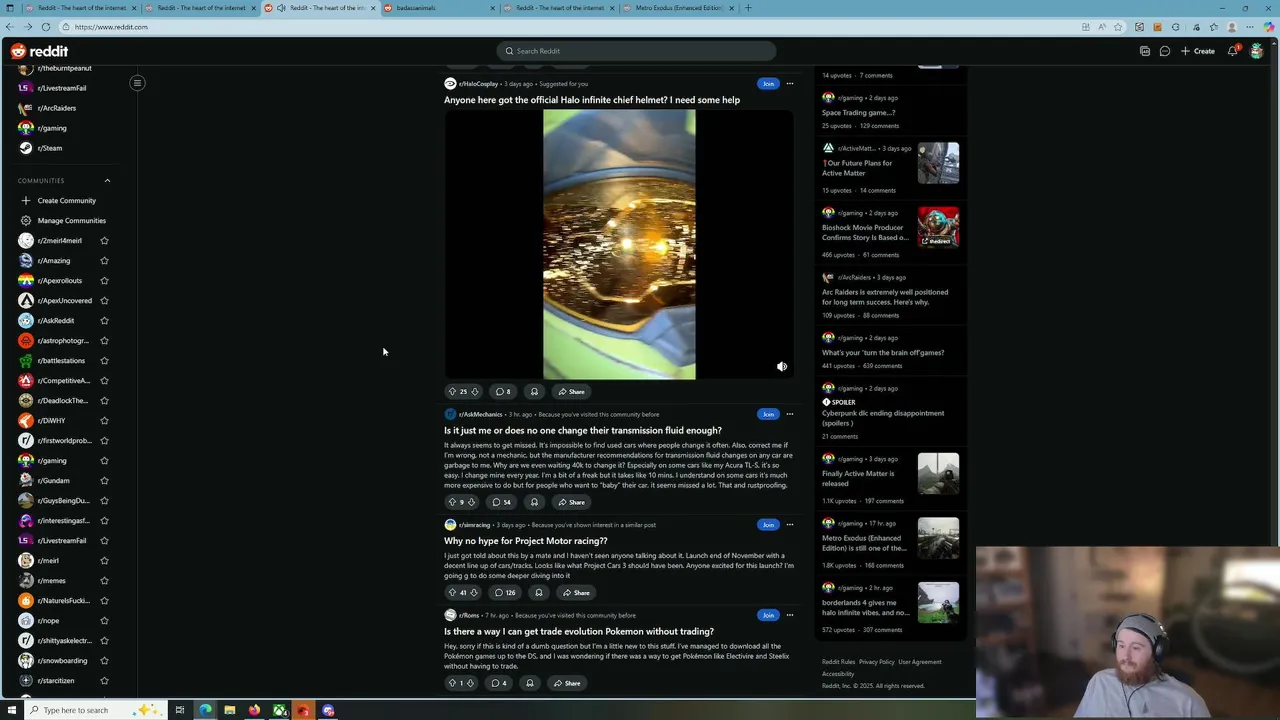Award the transmission fluid post
The height and width of the screenshot is (720, 1280).
click(x=534, y=502)
